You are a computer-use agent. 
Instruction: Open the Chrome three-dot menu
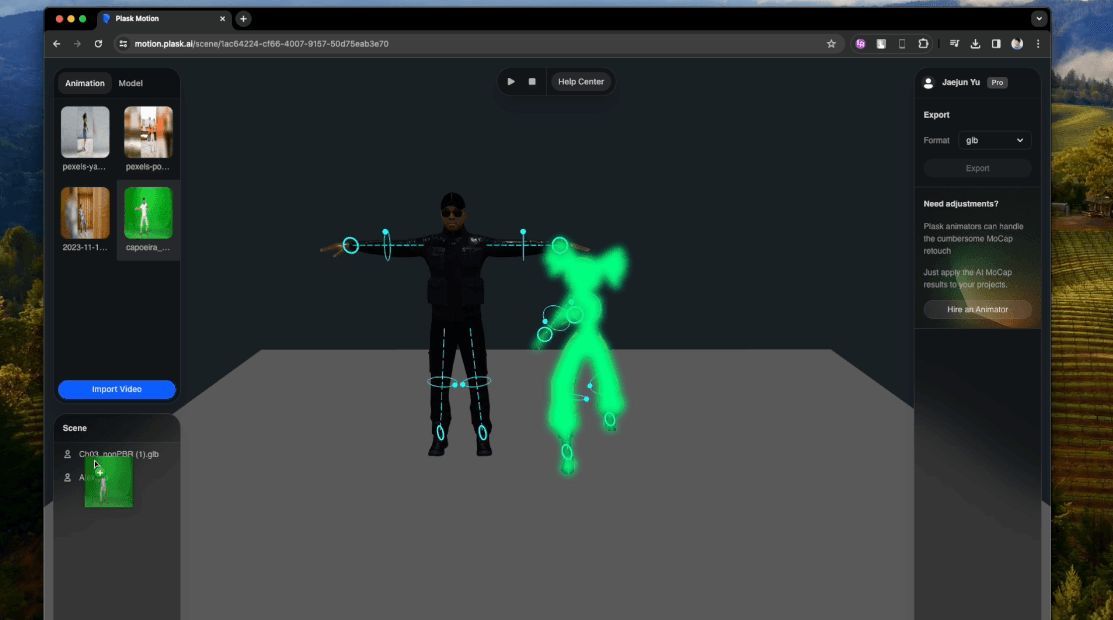(1038, 44)
